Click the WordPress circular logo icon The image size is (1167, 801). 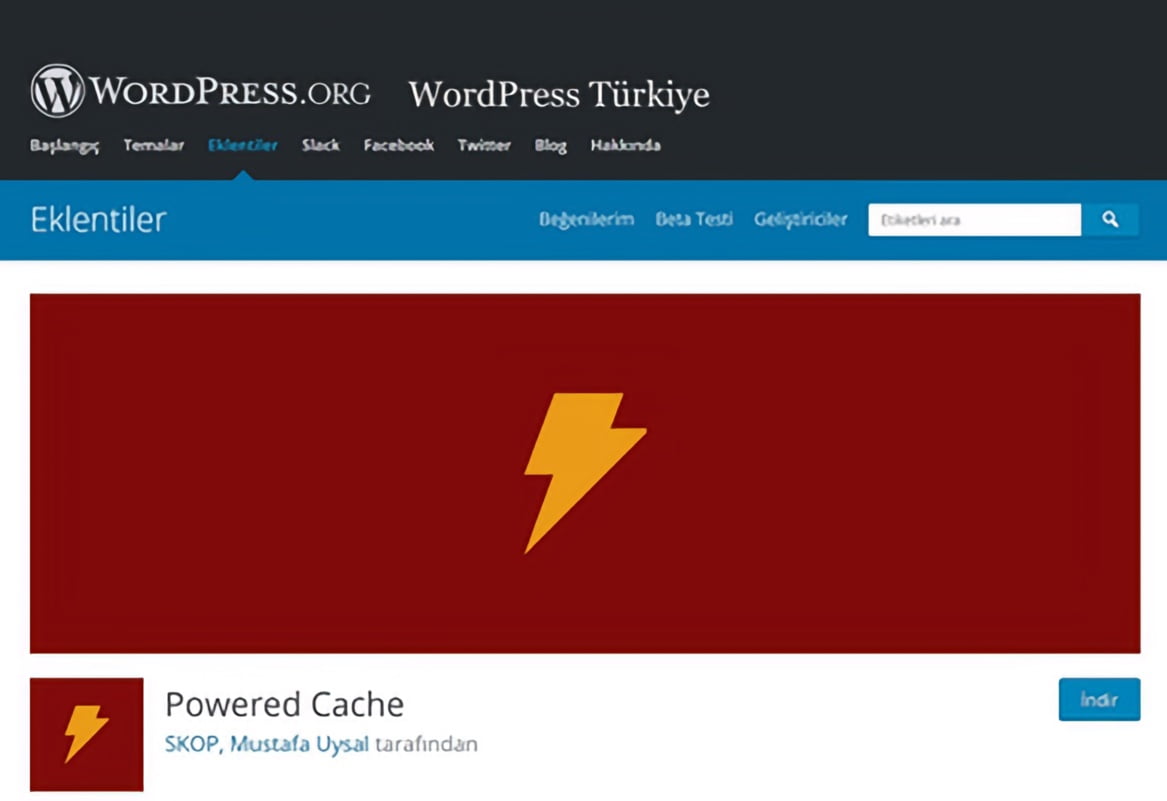tap(57, 91)
